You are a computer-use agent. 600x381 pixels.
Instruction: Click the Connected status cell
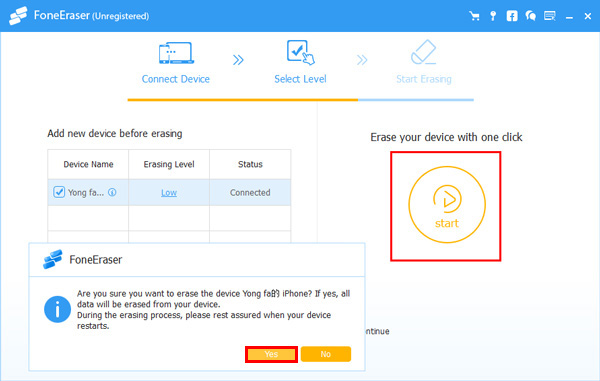pos(250,192)
